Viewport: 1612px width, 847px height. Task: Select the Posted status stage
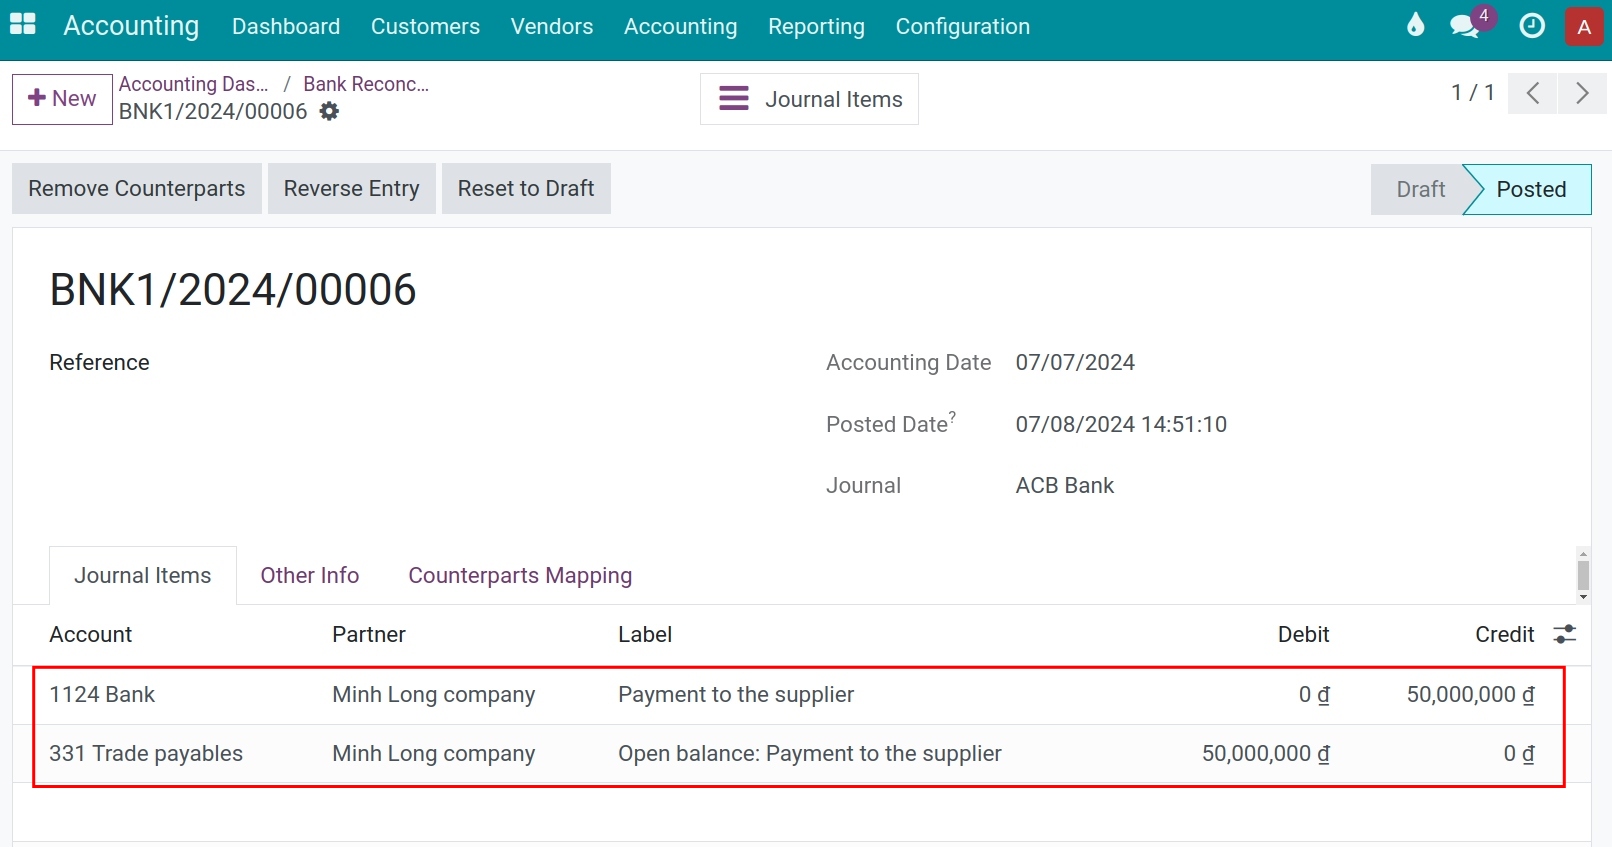point(1531,189)
